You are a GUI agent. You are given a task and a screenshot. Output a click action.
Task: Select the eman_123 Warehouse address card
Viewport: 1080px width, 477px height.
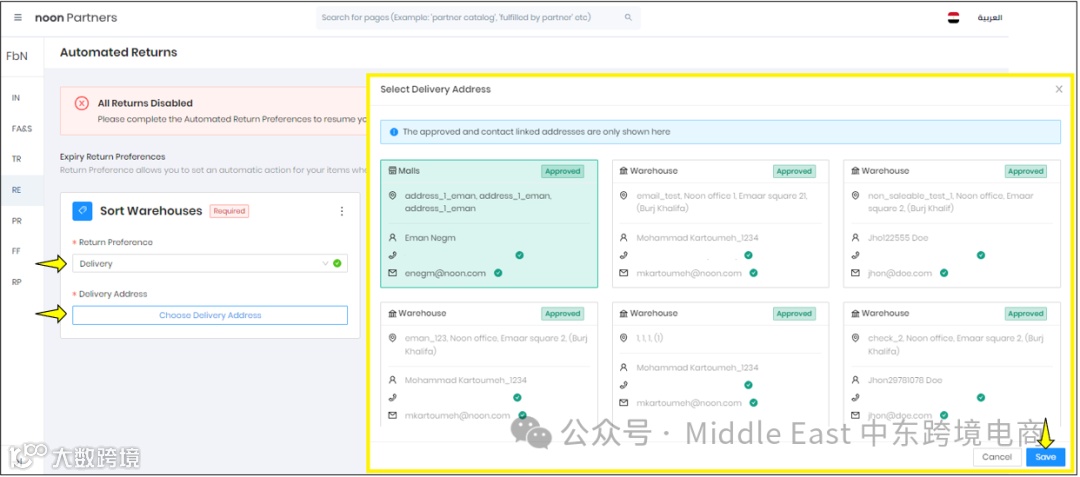click(489, 366)
